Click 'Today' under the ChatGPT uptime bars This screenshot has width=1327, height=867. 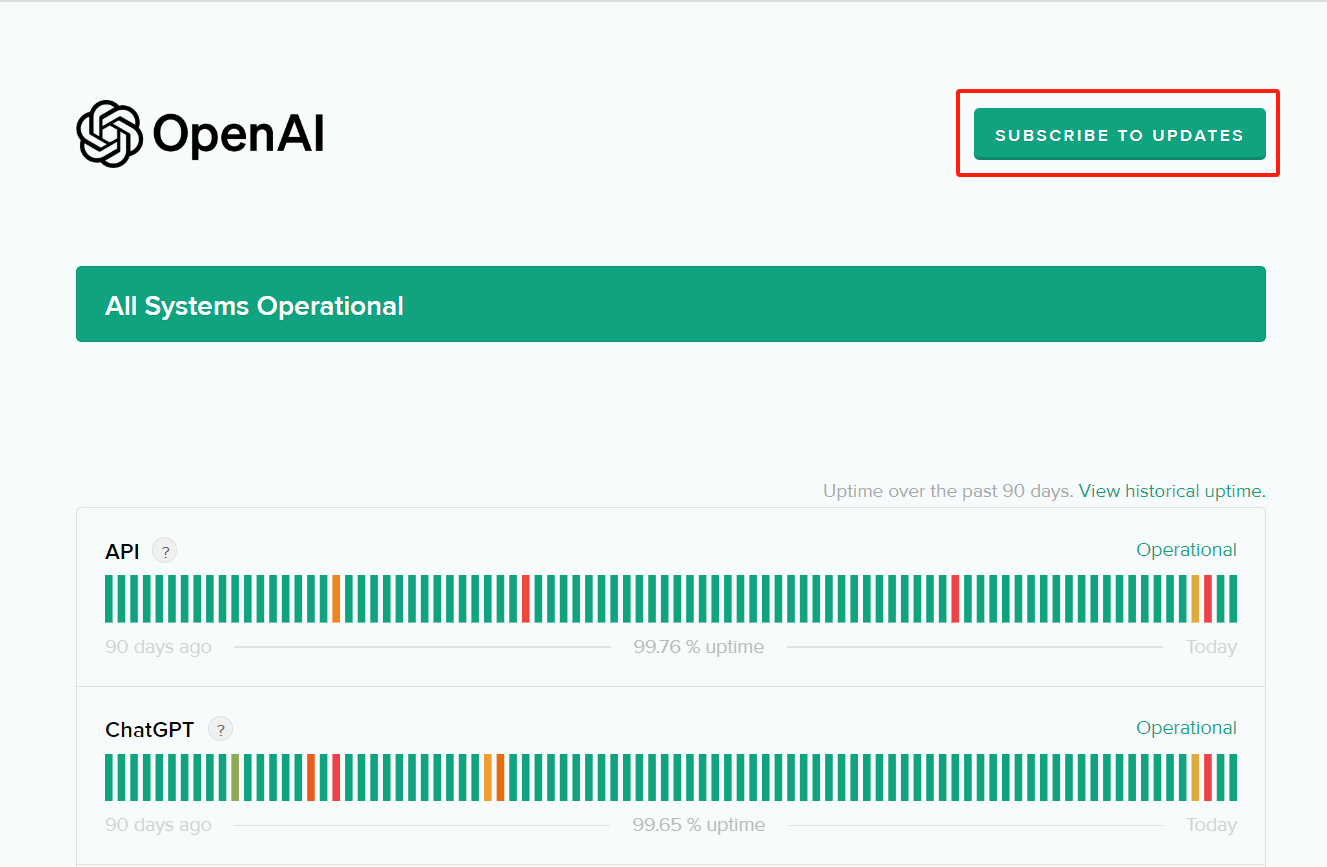pyautogui.click(x=1211, y=825)
